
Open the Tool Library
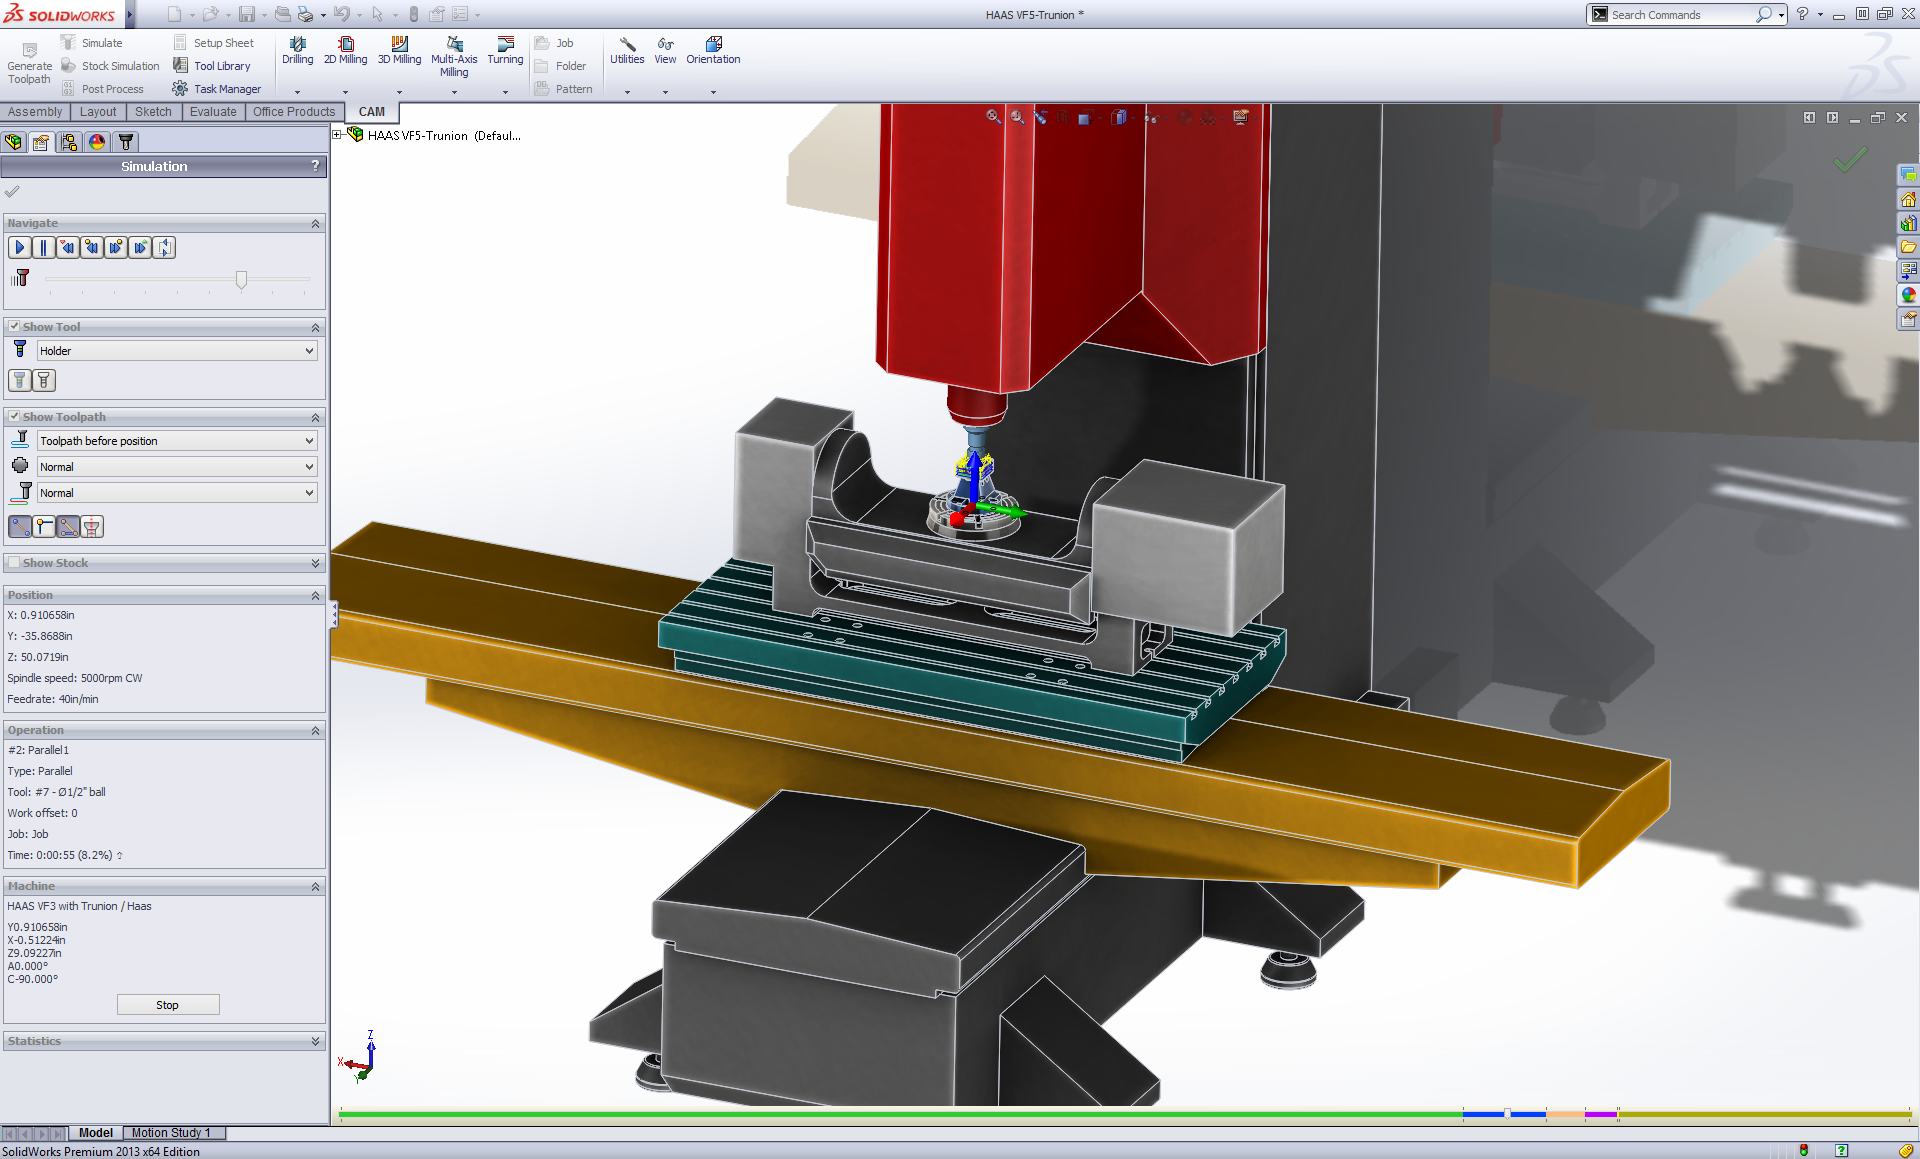[x=212, y=66]
